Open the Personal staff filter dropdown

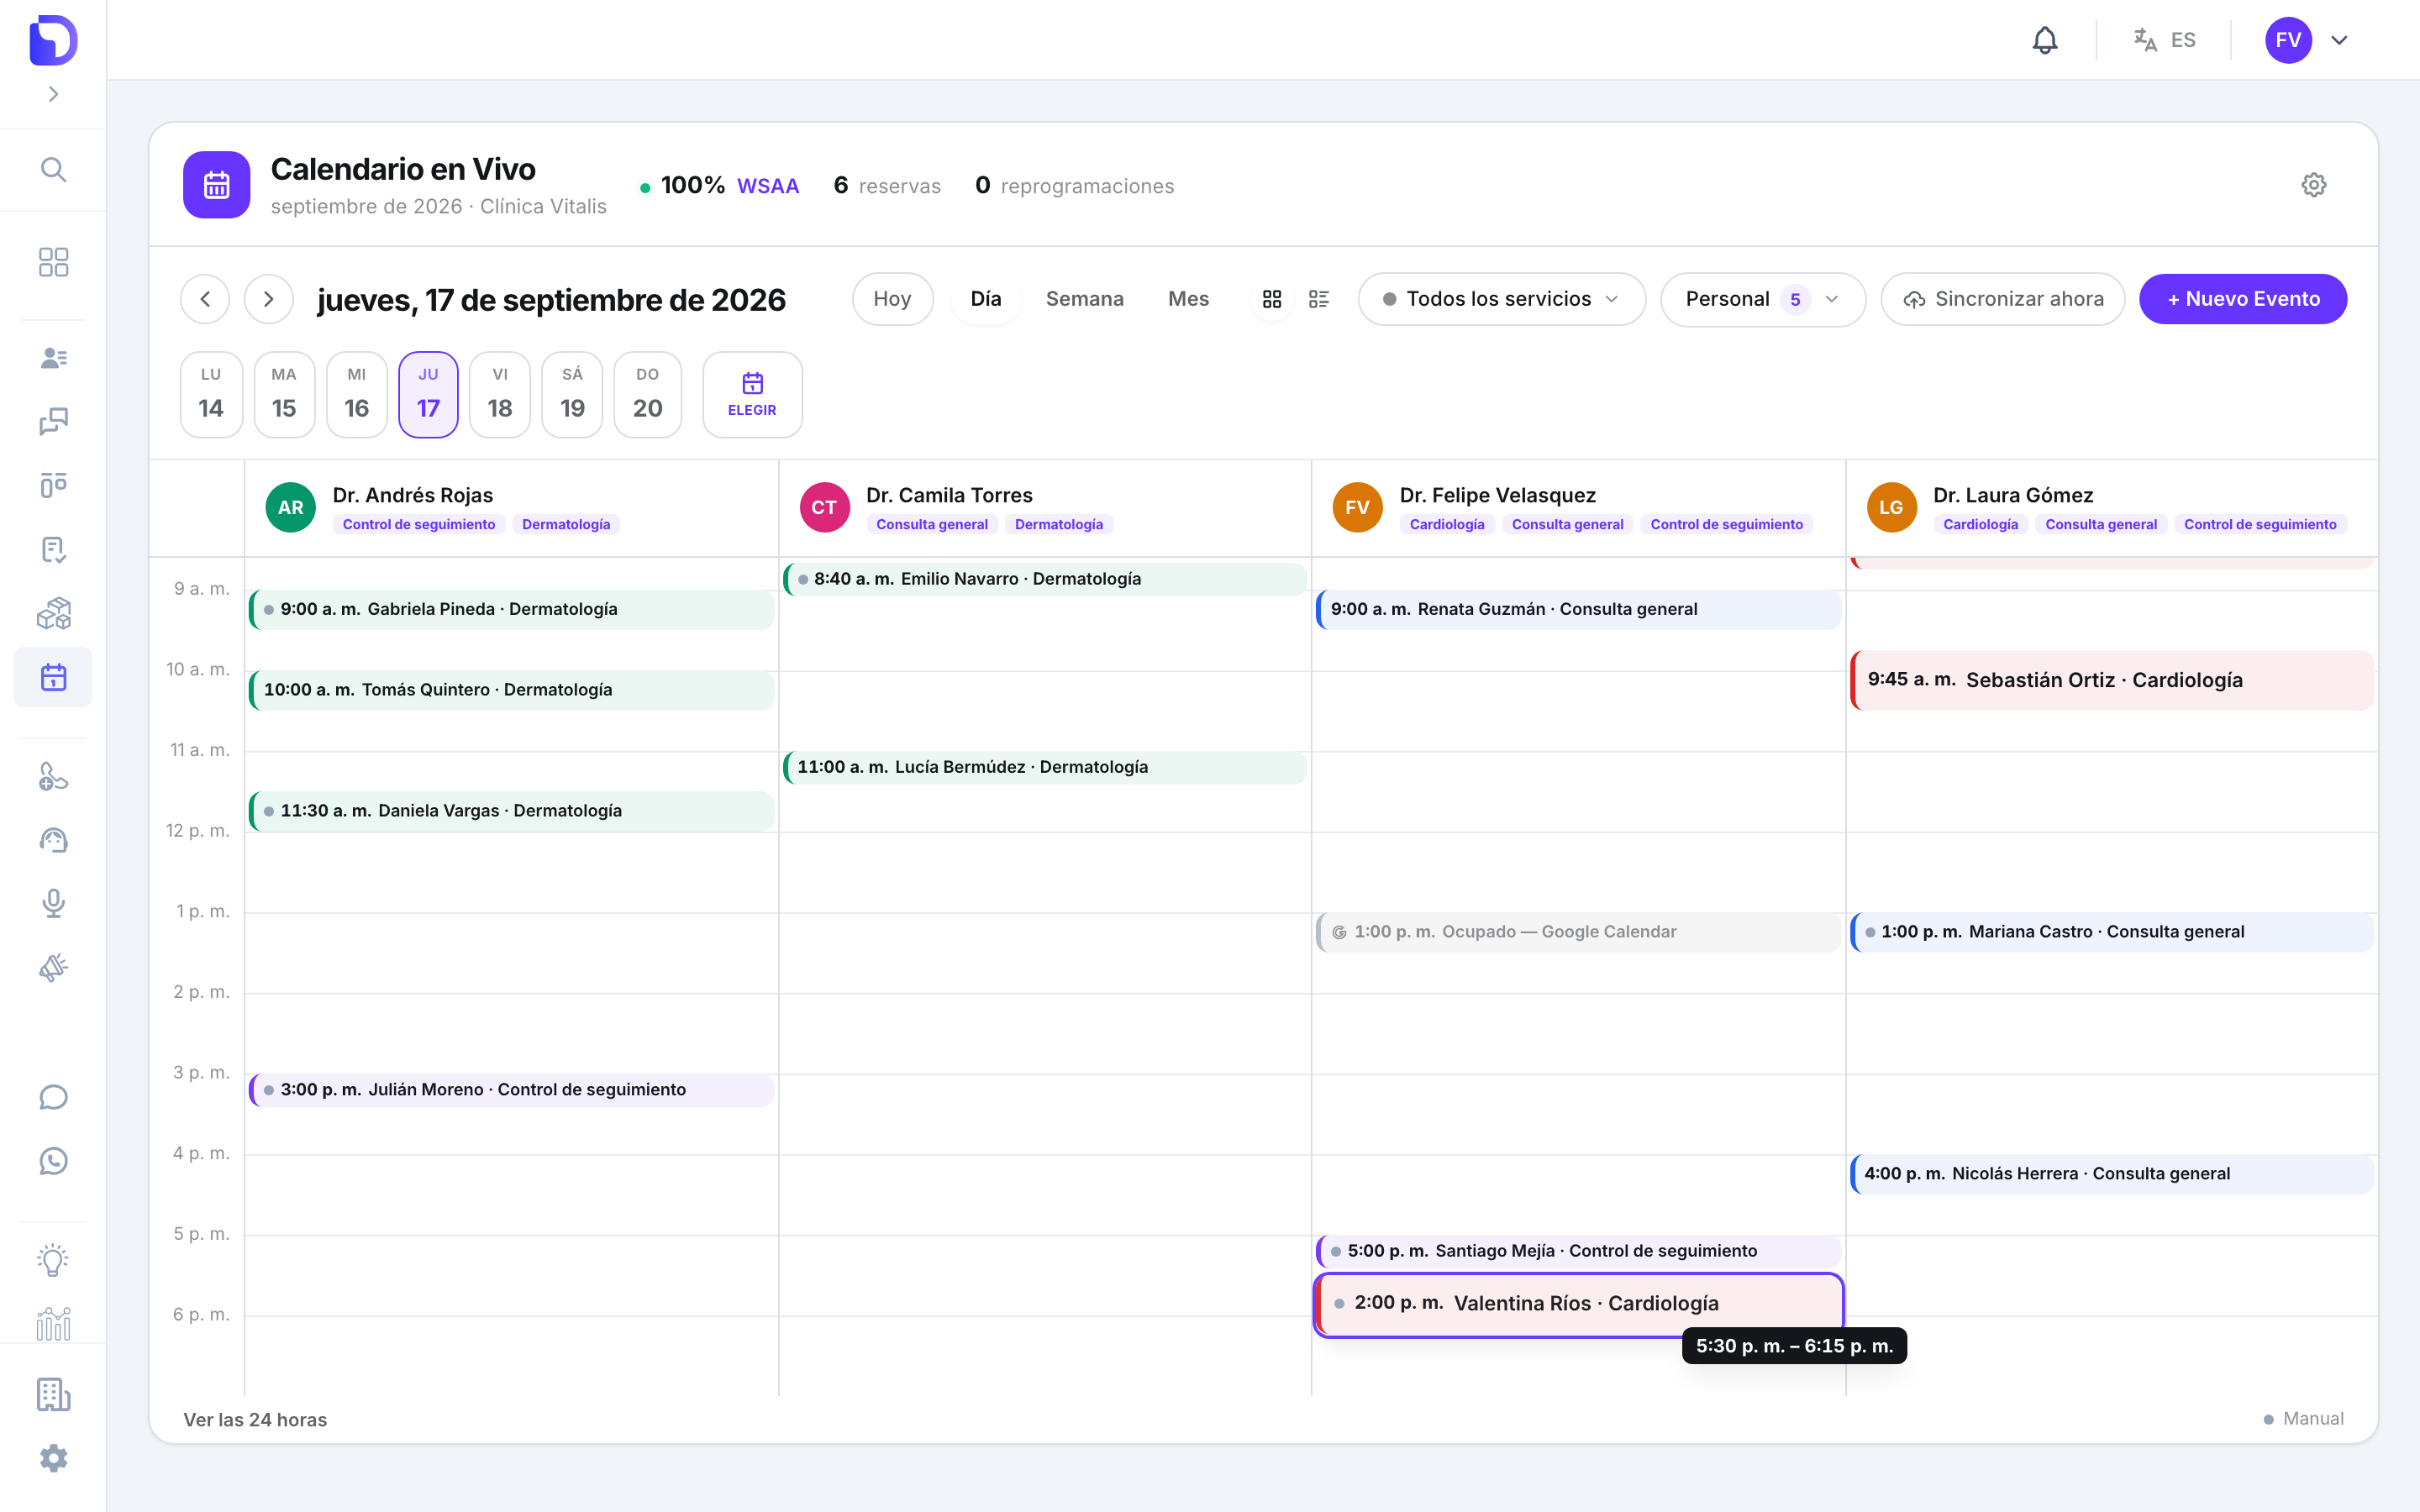click(1763, 299)
